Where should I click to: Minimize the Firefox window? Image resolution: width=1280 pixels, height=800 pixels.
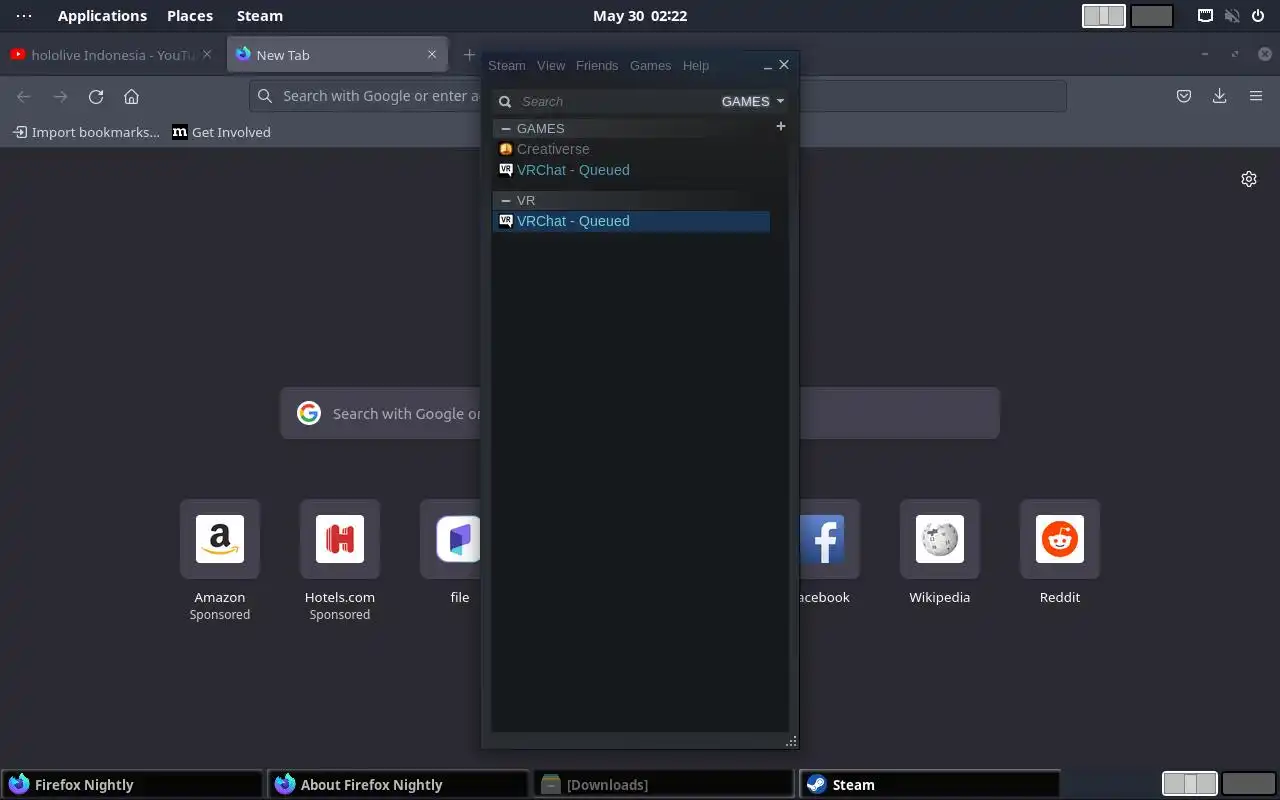point(1205,54)
